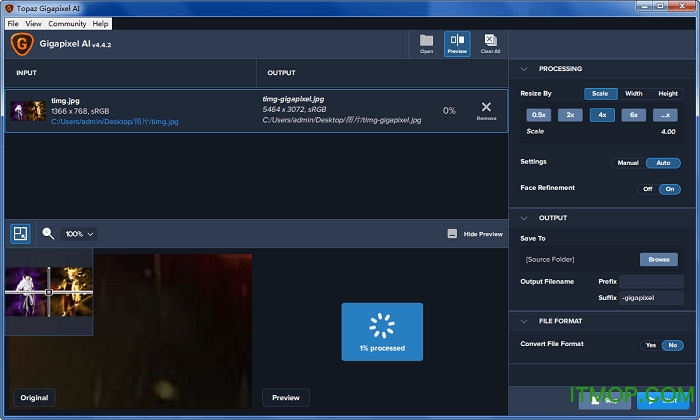
Task: Click the timg.jpg thumbnail image
Action: [x=28, y=111]
